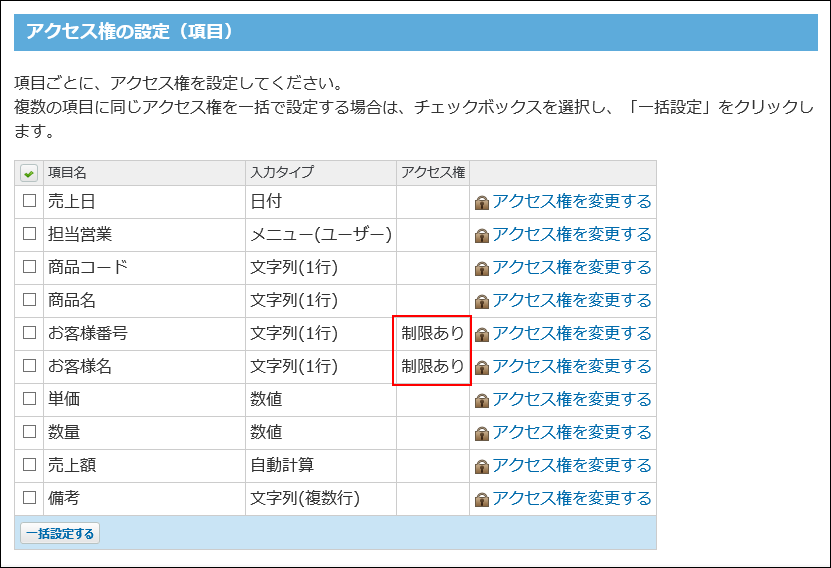The image size is (831, 568).
Task: Click the 一括設定する button
Action: click(60, 534)
